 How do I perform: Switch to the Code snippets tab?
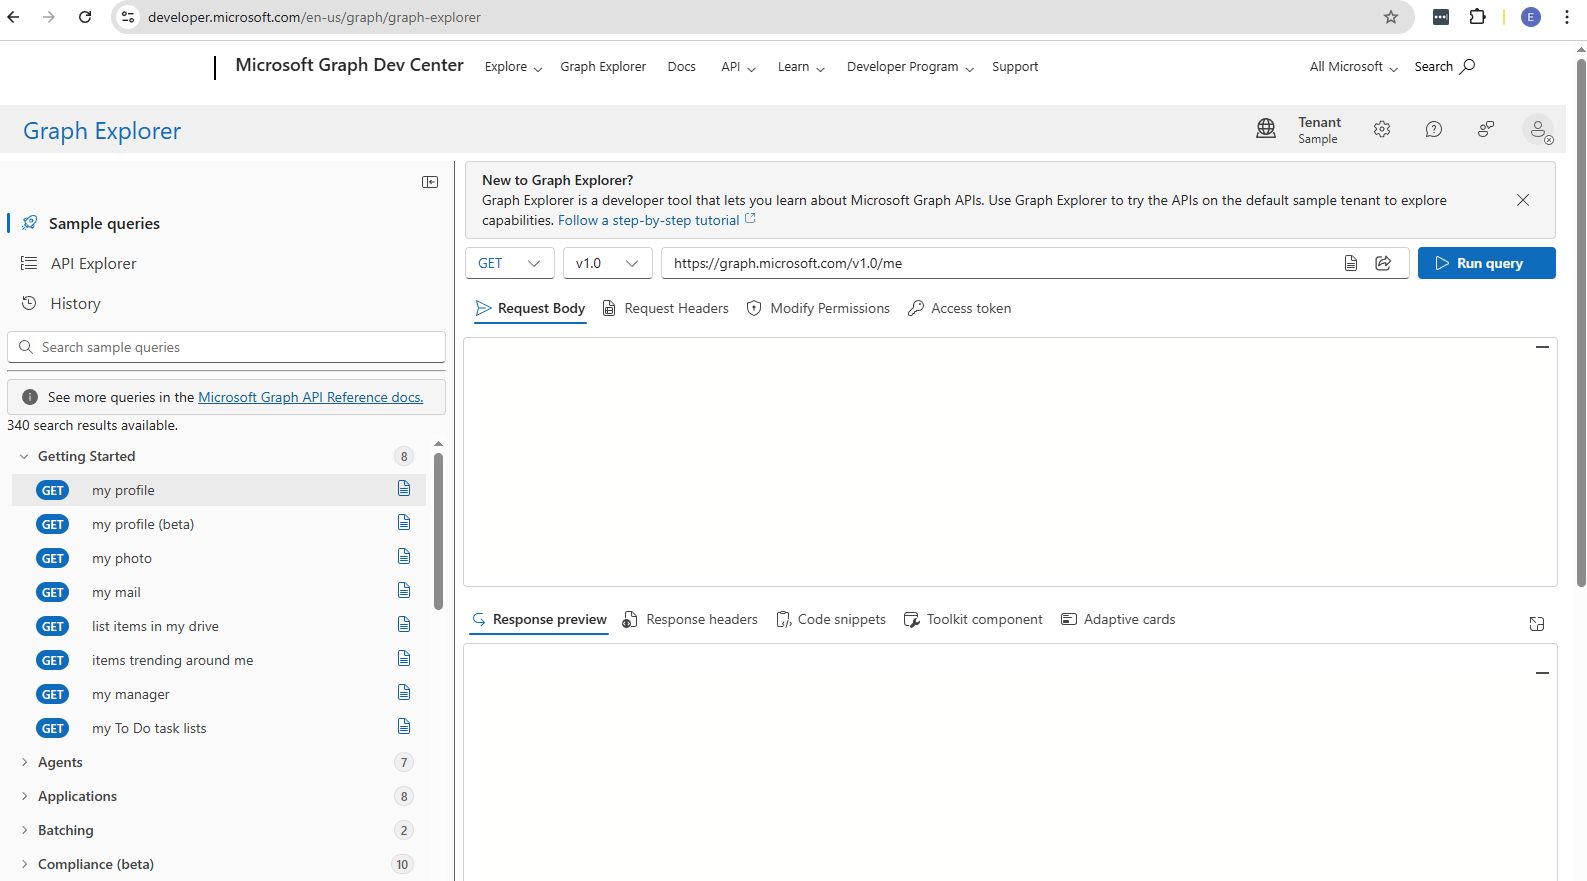pos(831,619)
